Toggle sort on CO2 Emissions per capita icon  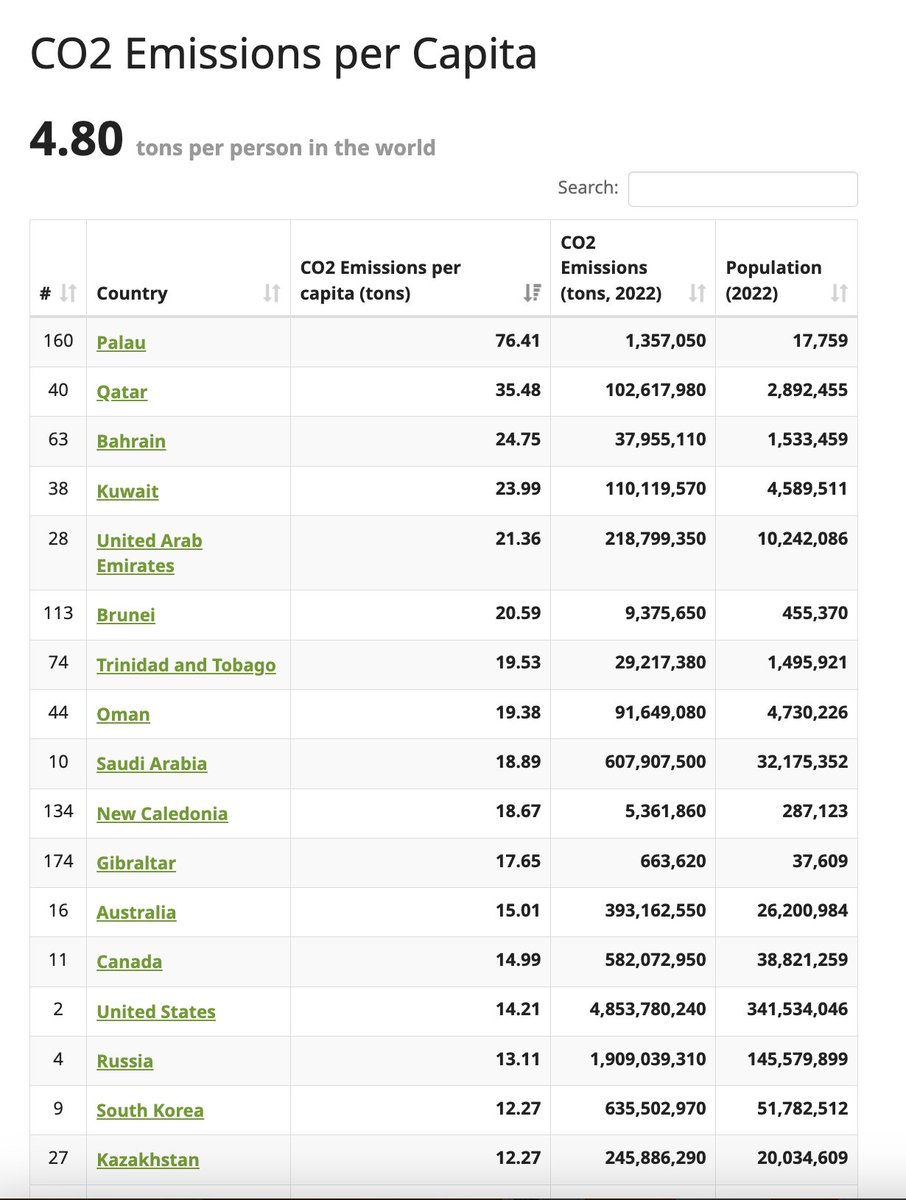531,293
